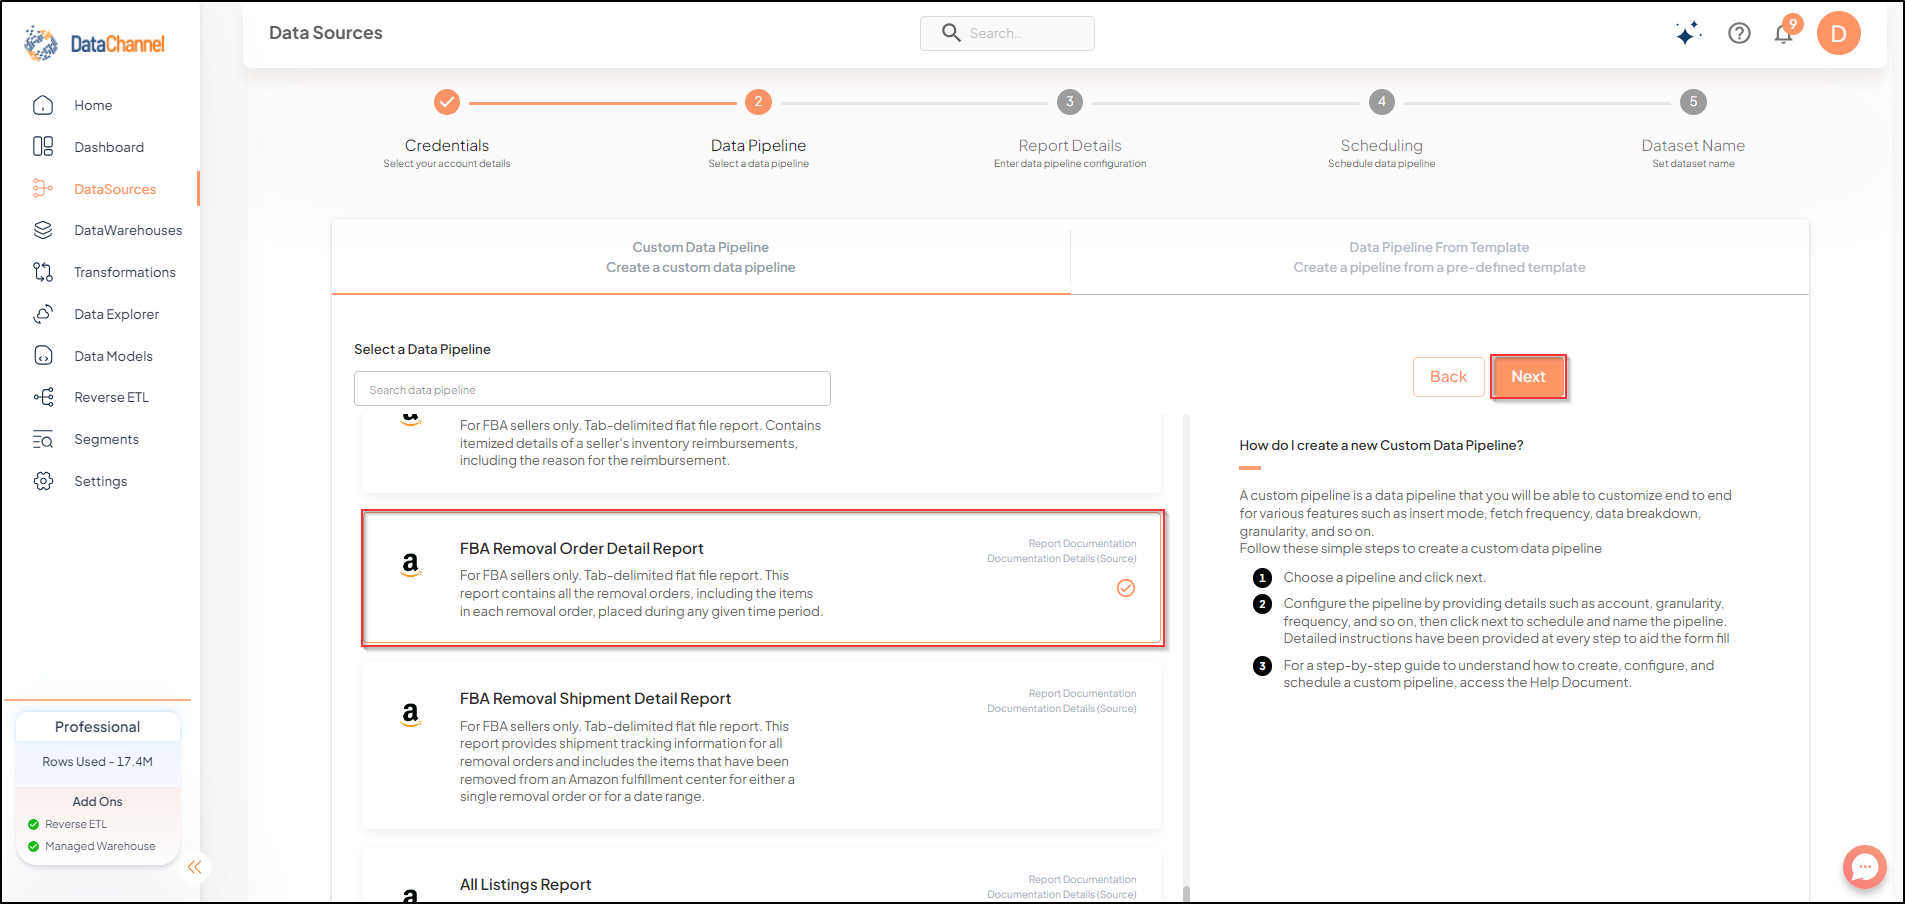This screenshot has width=1905, height=904.
Task: Open the notifications bell
Action: (x=1784, y=33)
